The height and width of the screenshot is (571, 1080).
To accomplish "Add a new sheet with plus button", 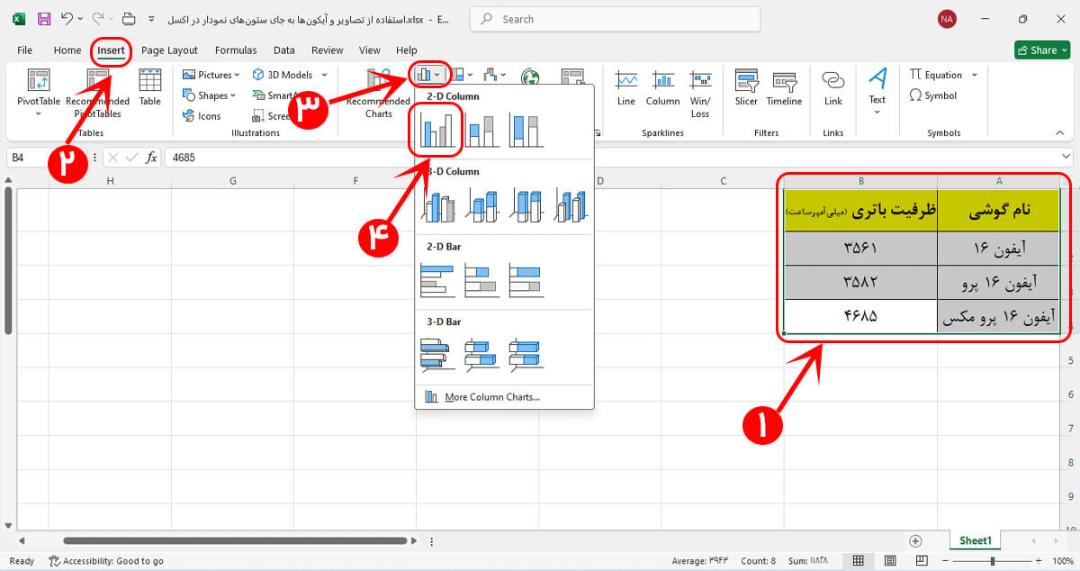I will click(x=915, y=541).
